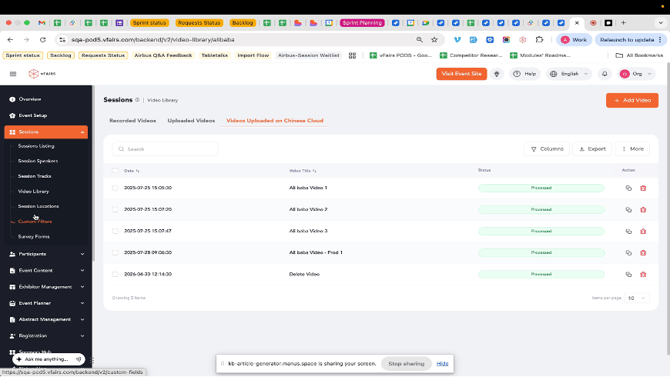Bookmark page with the star icon
The width and height of the screenshot is (670, 377).
434,40
